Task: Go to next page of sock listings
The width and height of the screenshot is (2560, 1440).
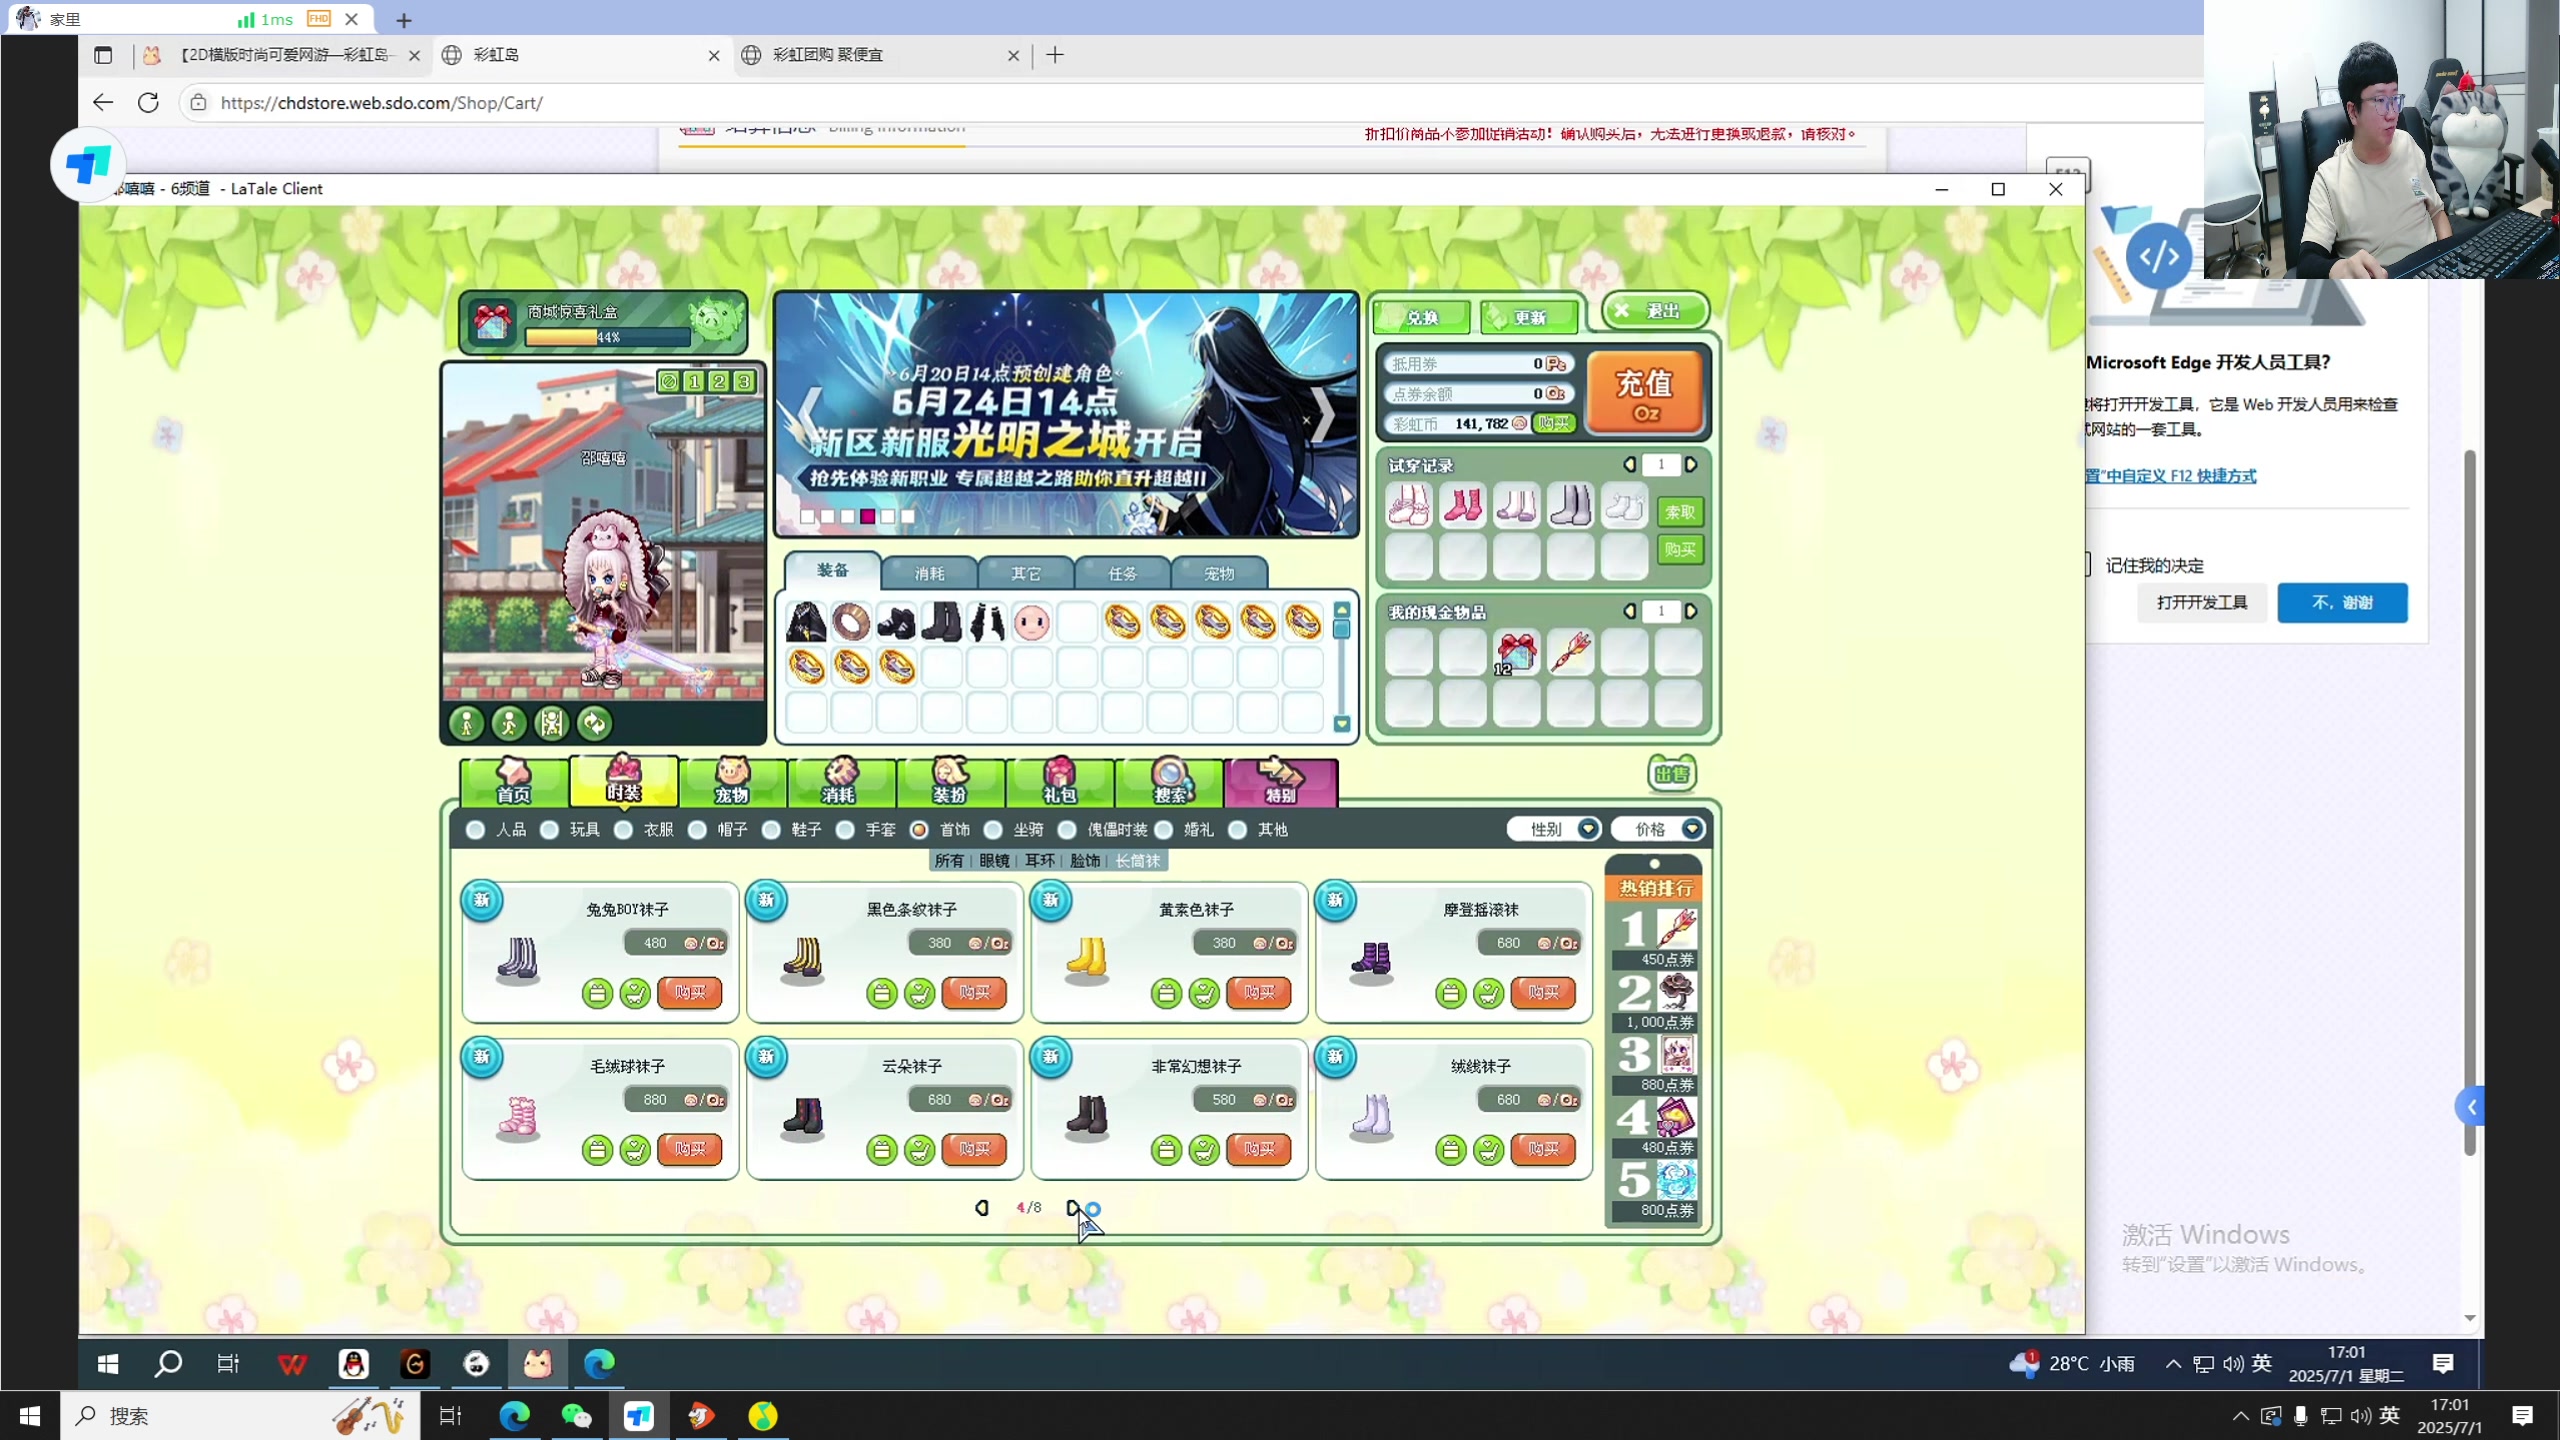Action: (1072, 1207)
